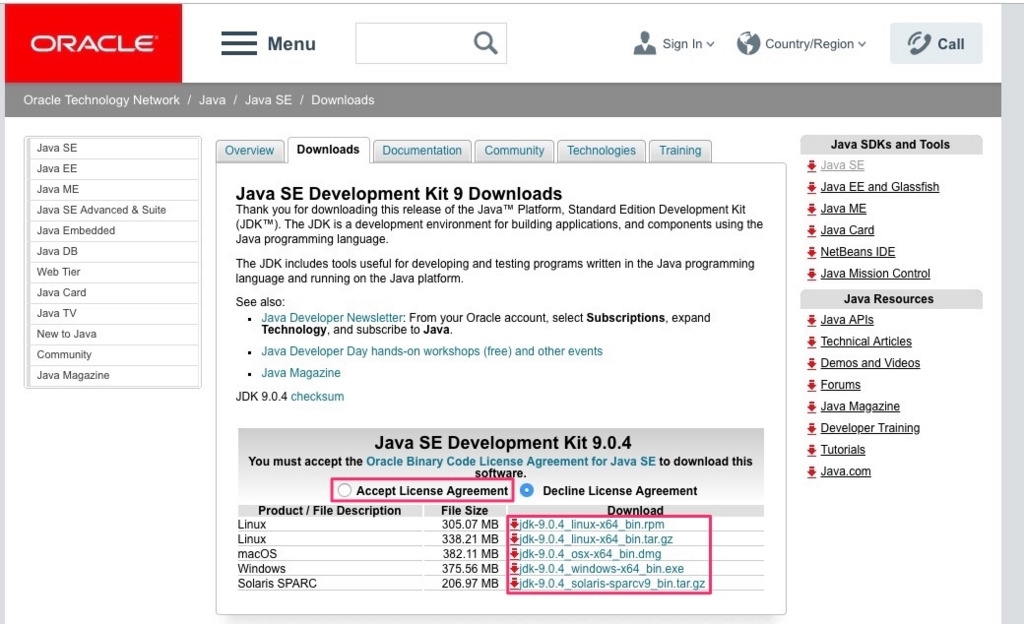The image size is (1024, 624).
Task: Open the hamburger Menu icon
Action: coord(239,43)
